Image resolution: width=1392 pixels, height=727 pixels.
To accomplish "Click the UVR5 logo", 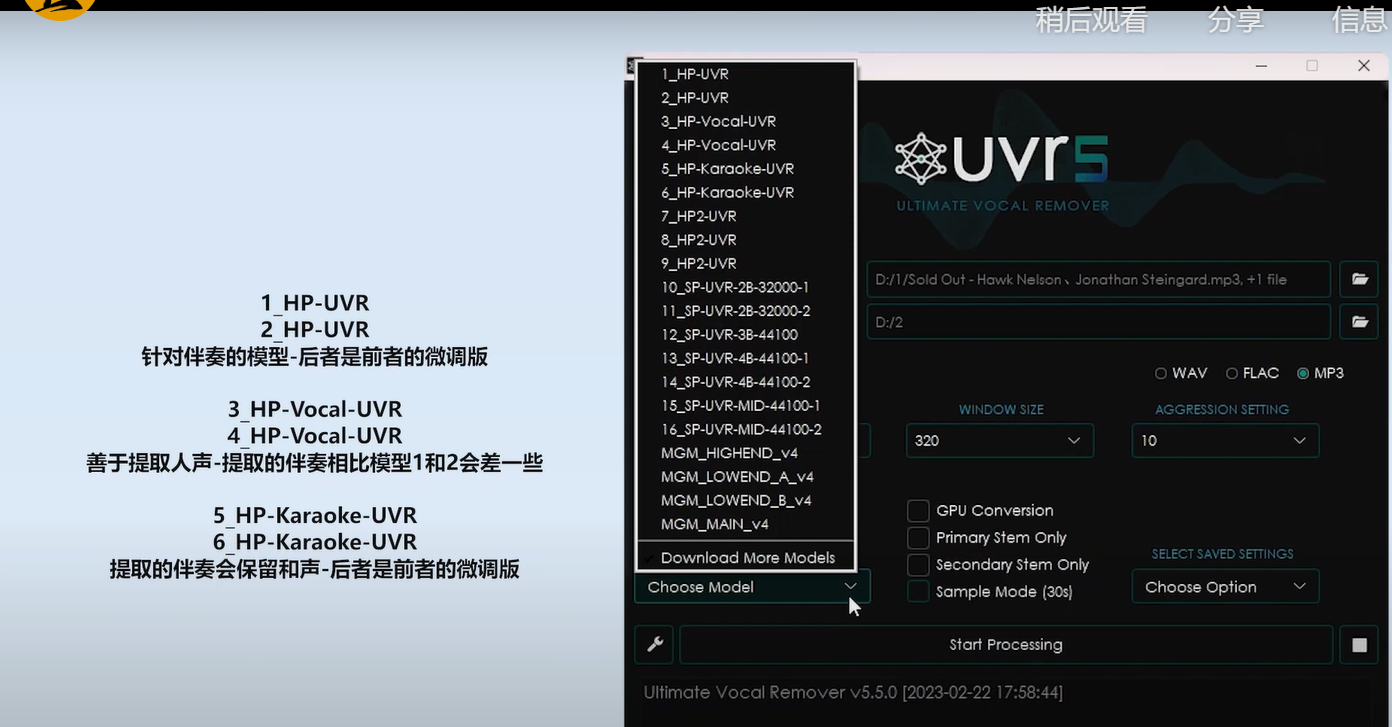I will click(1002, 160).
